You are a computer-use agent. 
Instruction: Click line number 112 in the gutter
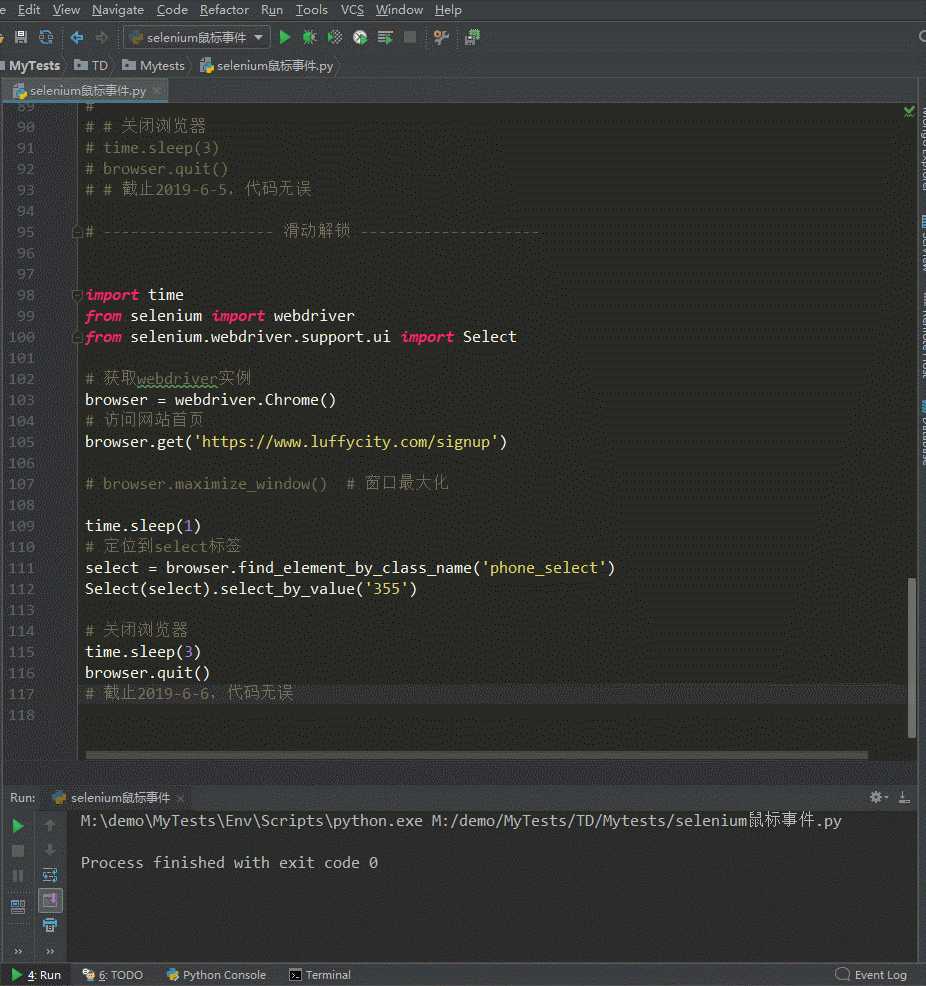21,589
